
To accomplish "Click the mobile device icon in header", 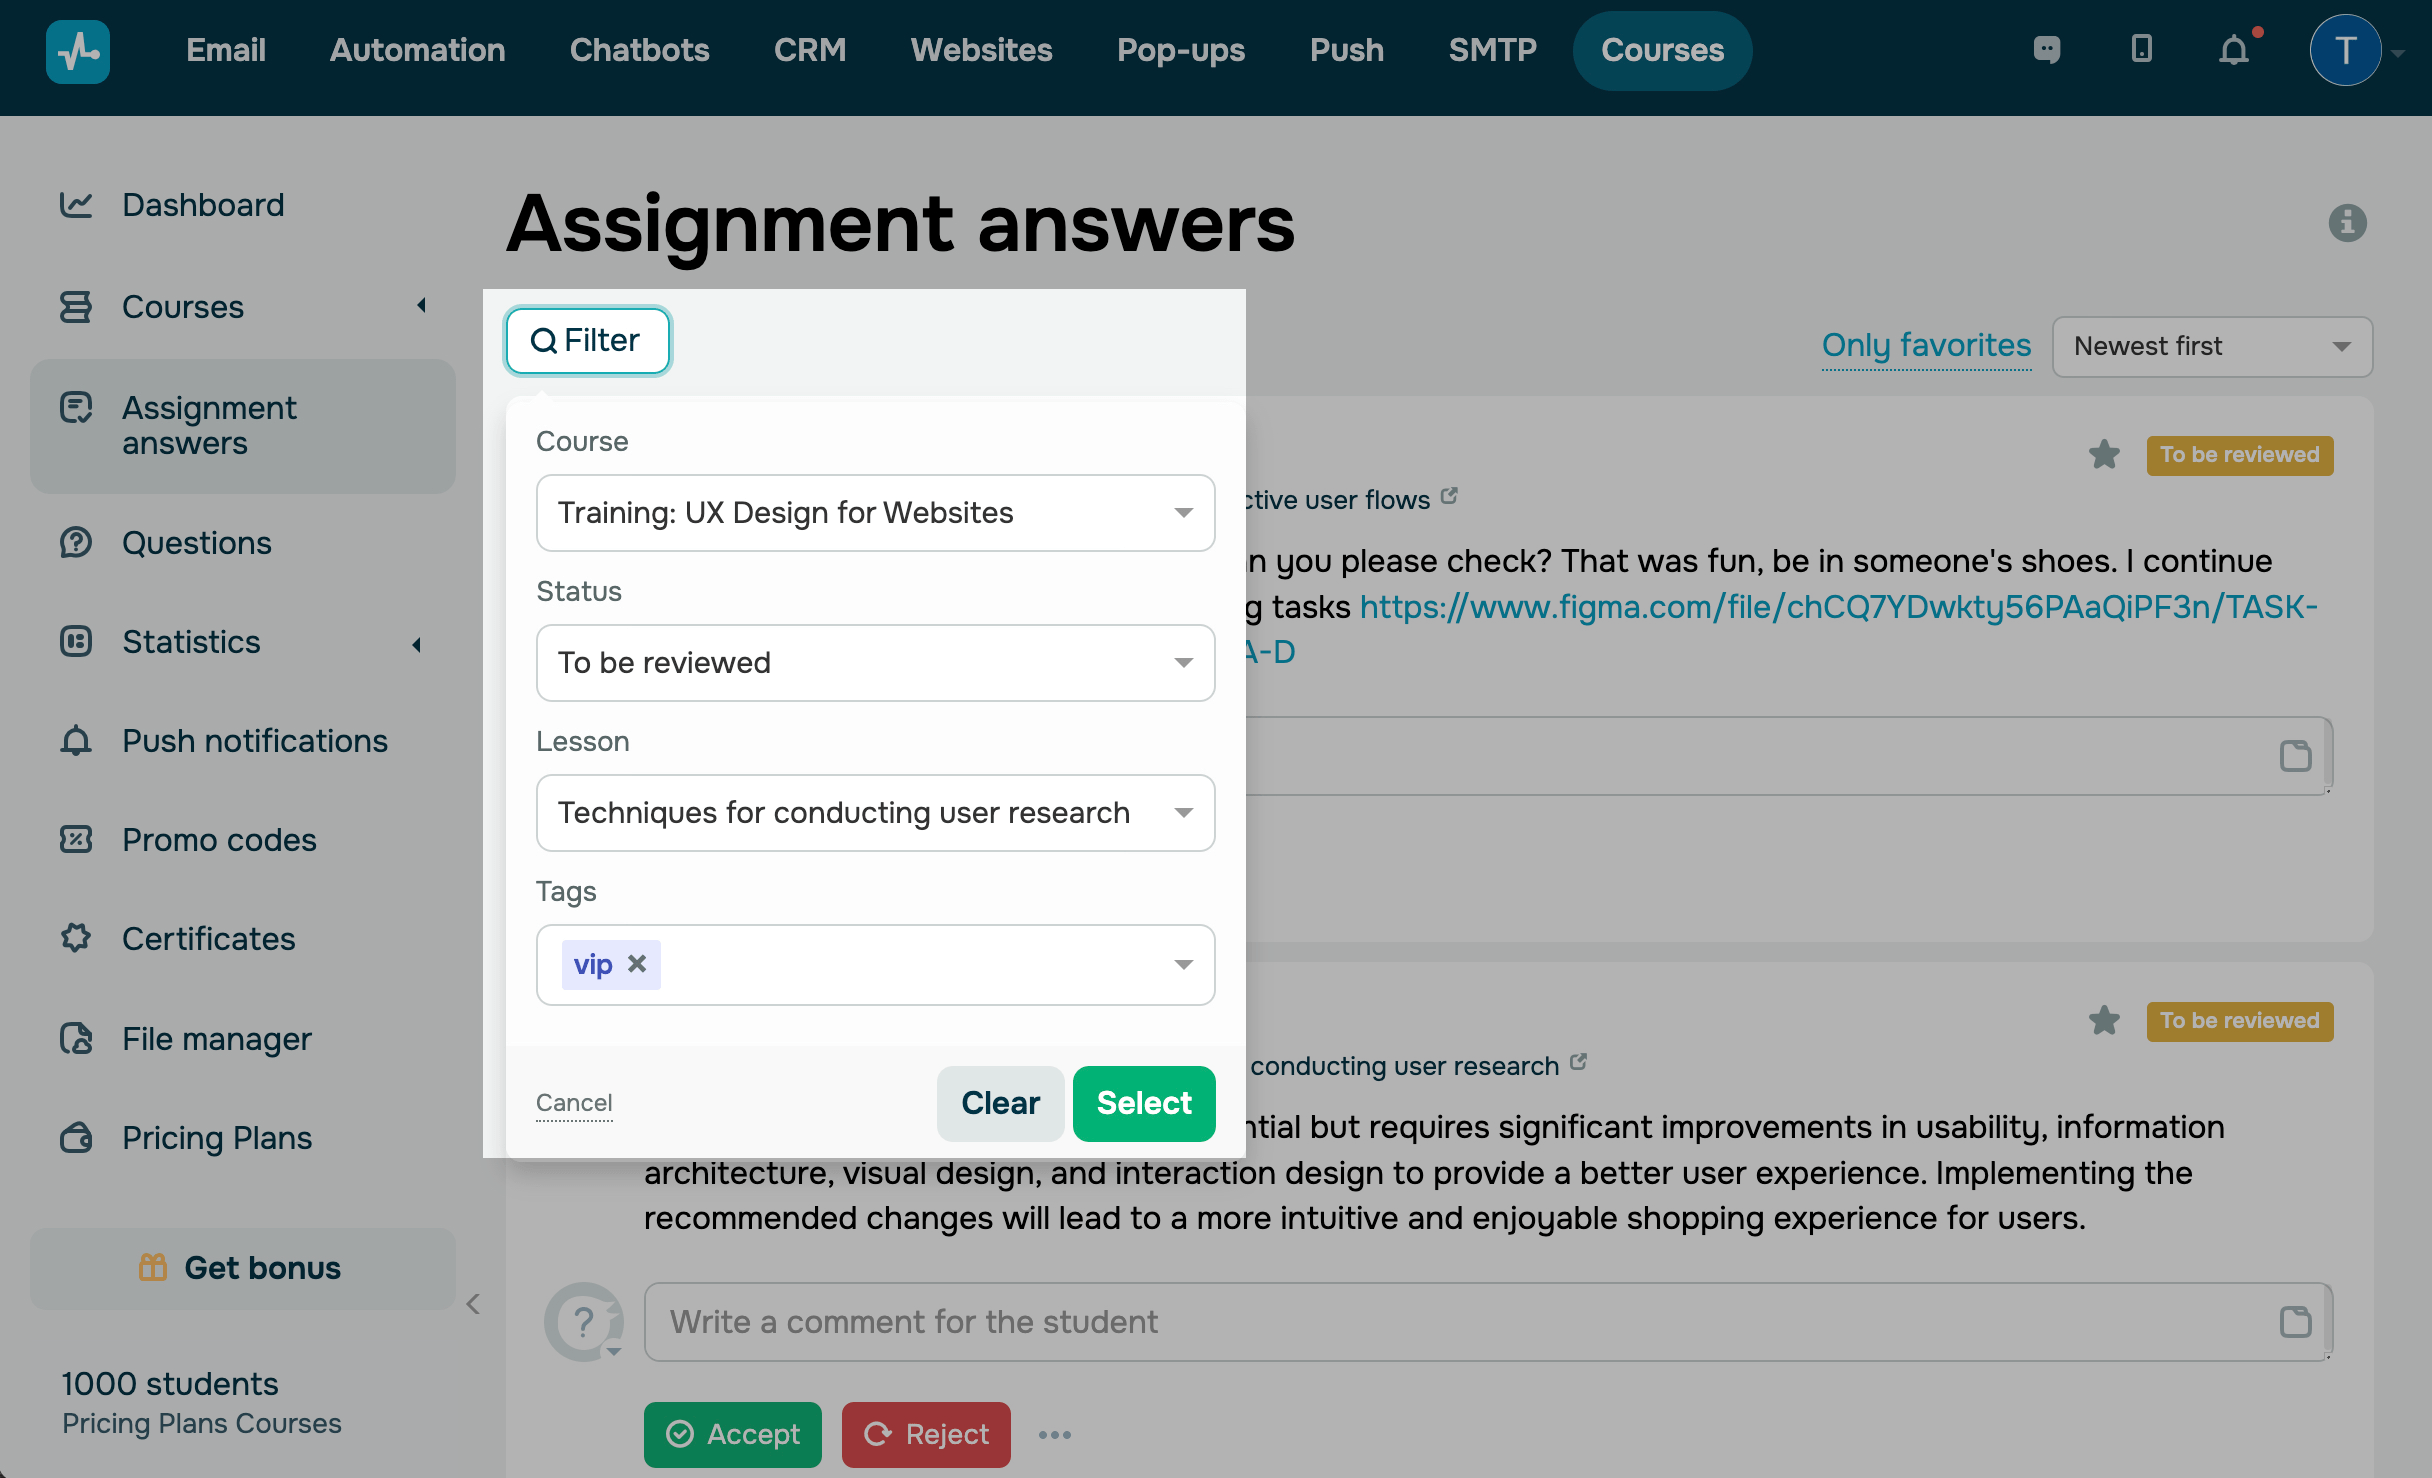I will [2141, 49].
